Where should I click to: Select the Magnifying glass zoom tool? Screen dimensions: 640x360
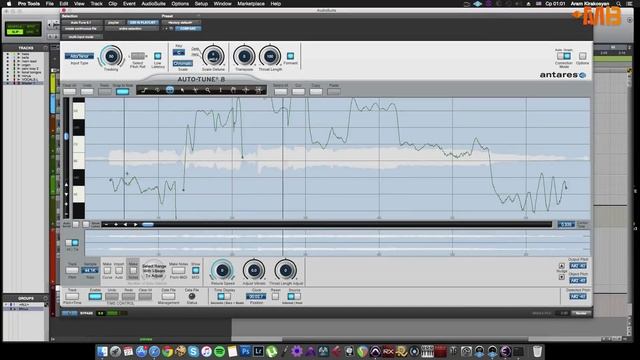tap(208, 90)
